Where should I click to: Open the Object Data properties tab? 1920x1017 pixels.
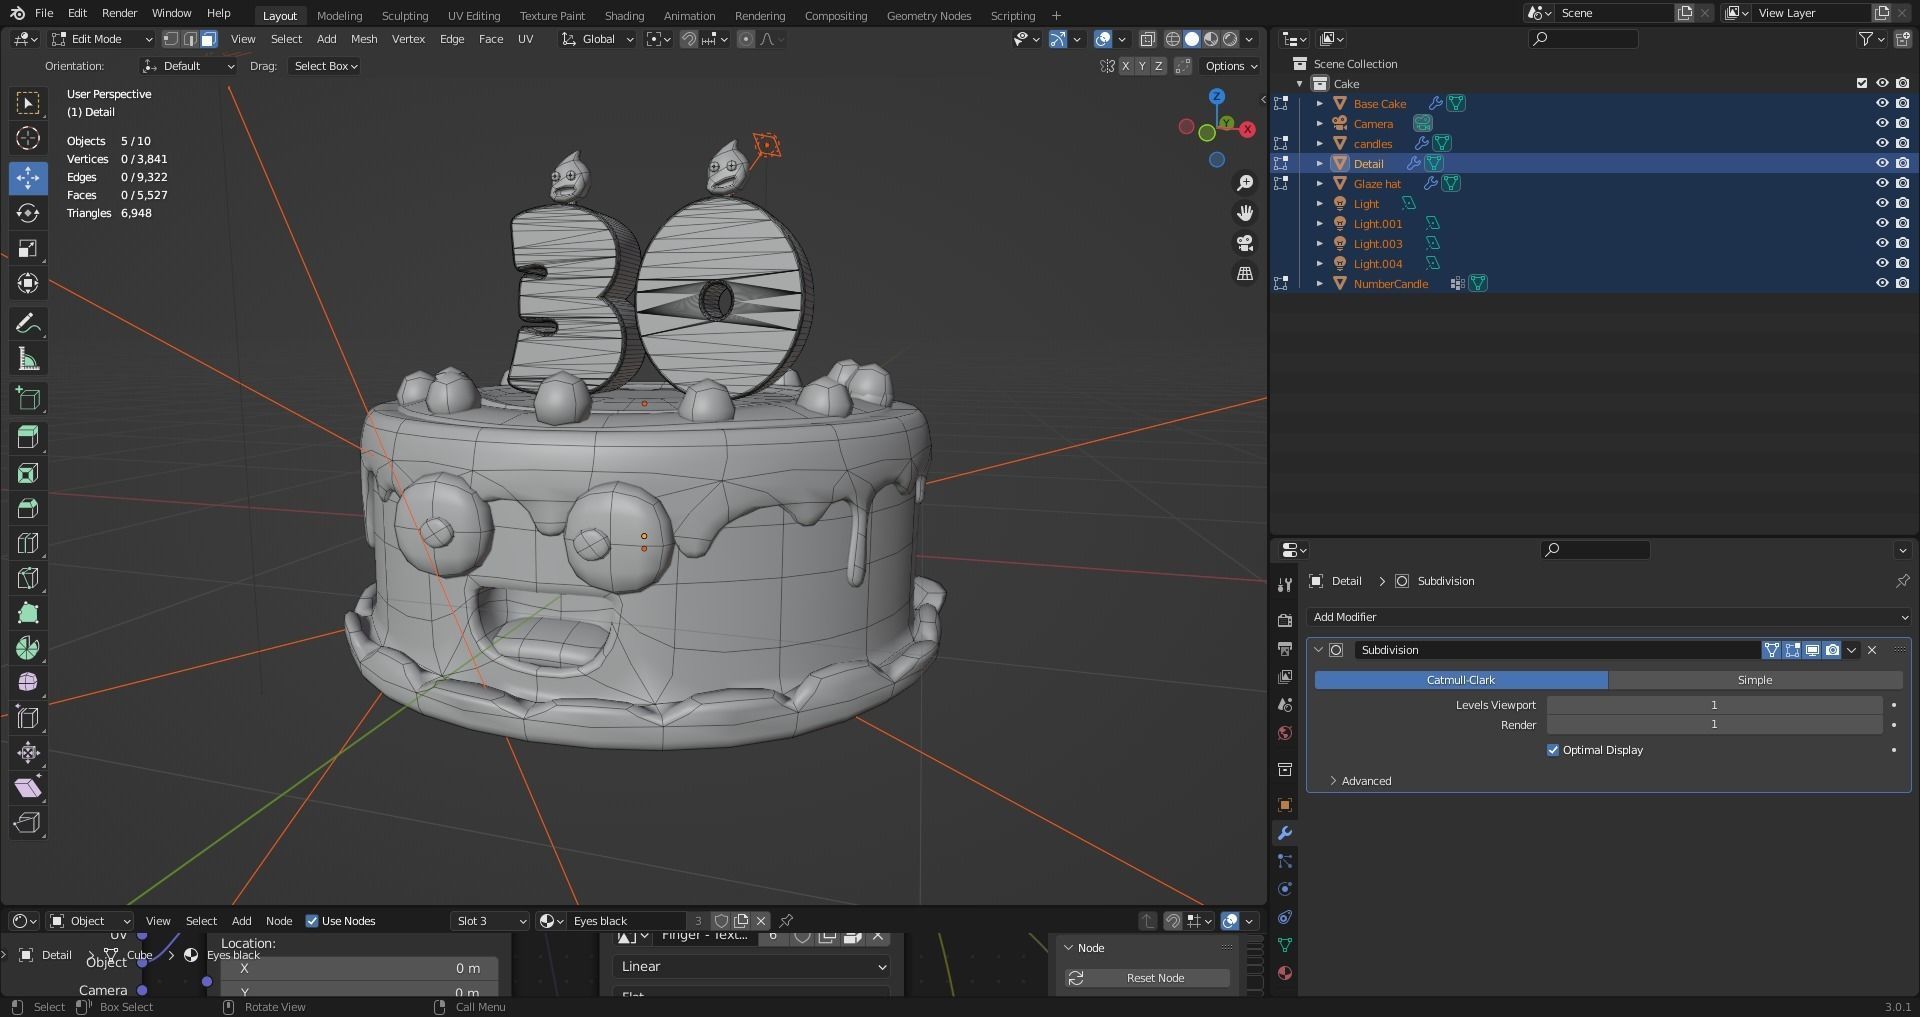pos(1285,945)
